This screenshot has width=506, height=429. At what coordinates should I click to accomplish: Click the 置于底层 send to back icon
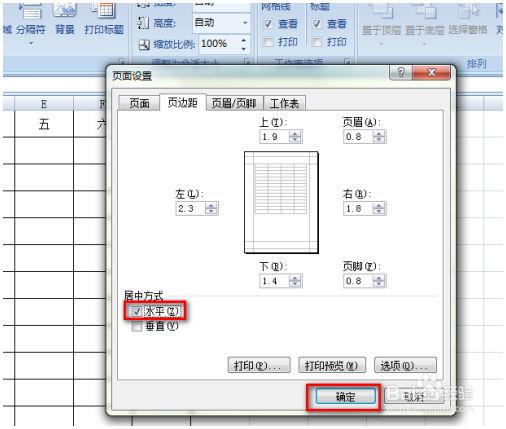(x=425, y=11)
